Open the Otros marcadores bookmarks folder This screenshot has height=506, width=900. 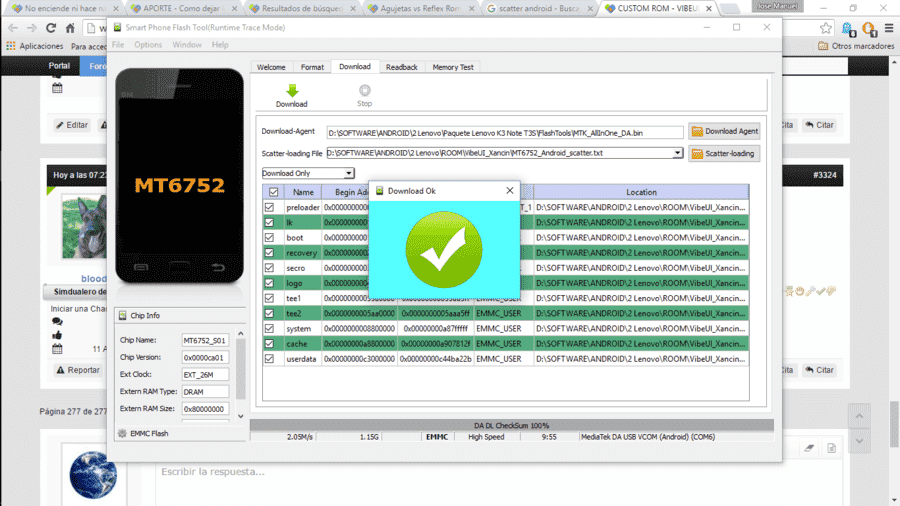point(856,46)
